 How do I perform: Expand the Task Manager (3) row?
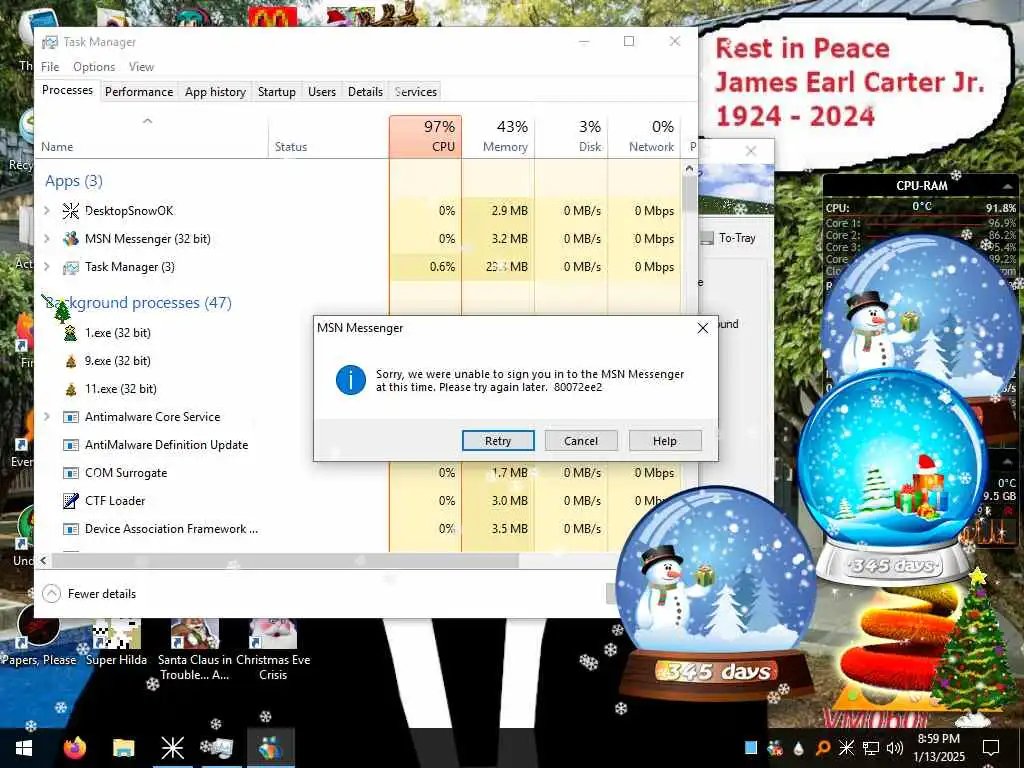pos(46,267)
